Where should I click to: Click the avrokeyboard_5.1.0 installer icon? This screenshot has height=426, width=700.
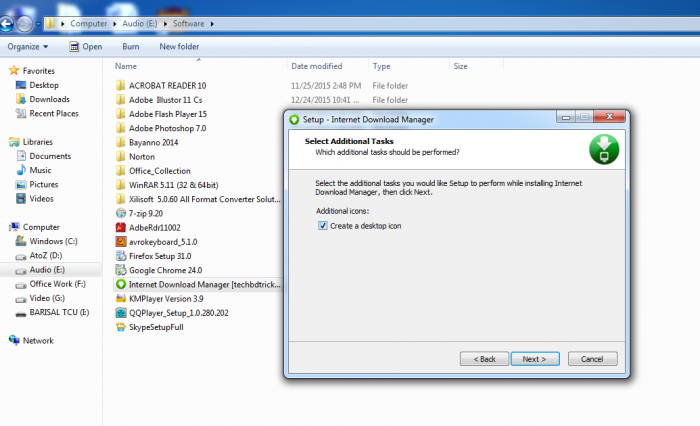[121, 242]
